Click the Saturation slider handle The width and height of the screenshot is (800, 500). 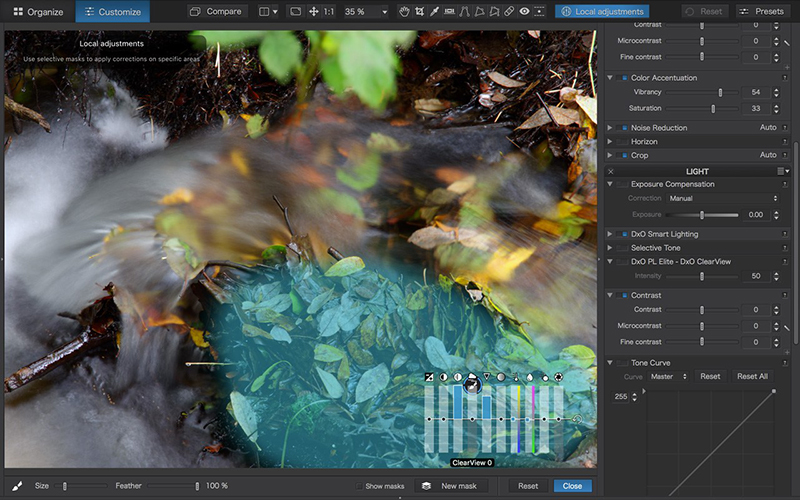click(x=713, y=109)
